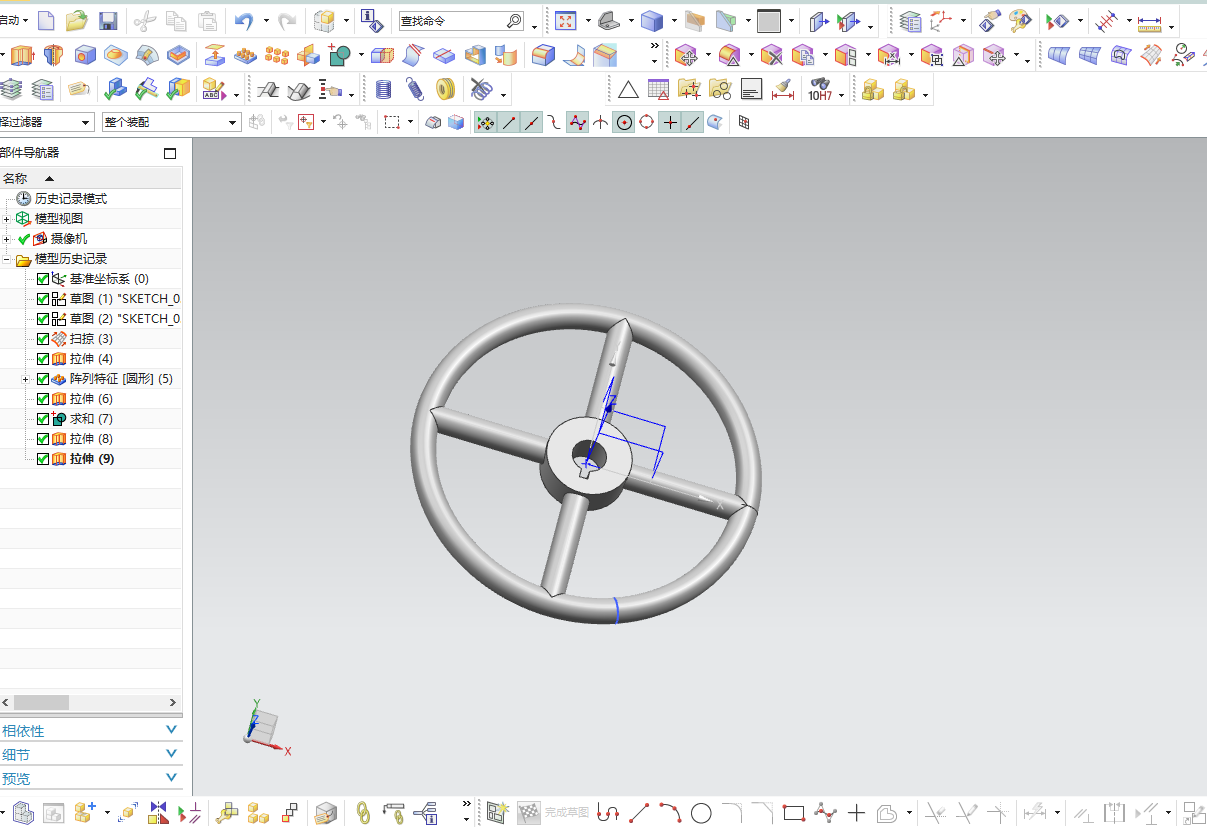Screen dimensions: 1207x827
Task: Uncheck the 拉伸 (4) feature checkbox
Action: (x=43, y=359)
